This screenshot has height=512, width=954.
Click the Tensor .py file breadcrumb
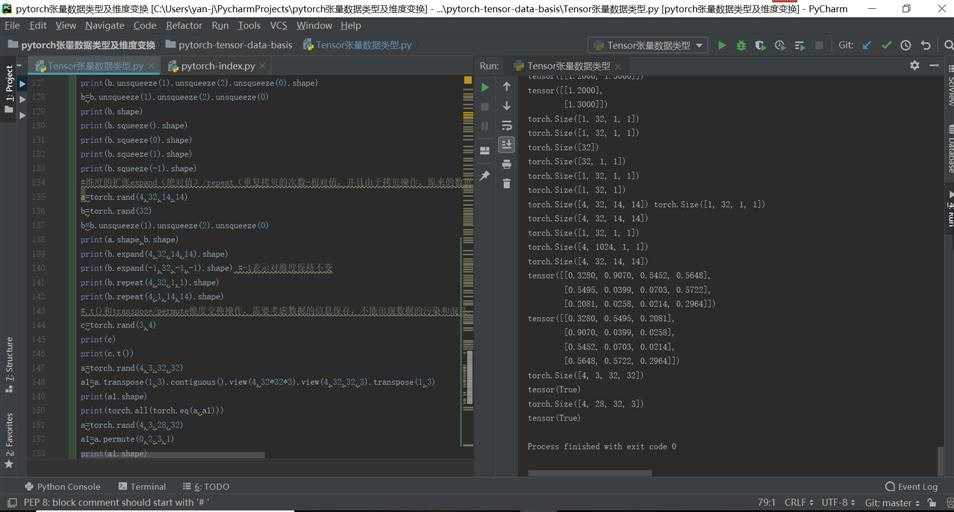coord(357,45)
